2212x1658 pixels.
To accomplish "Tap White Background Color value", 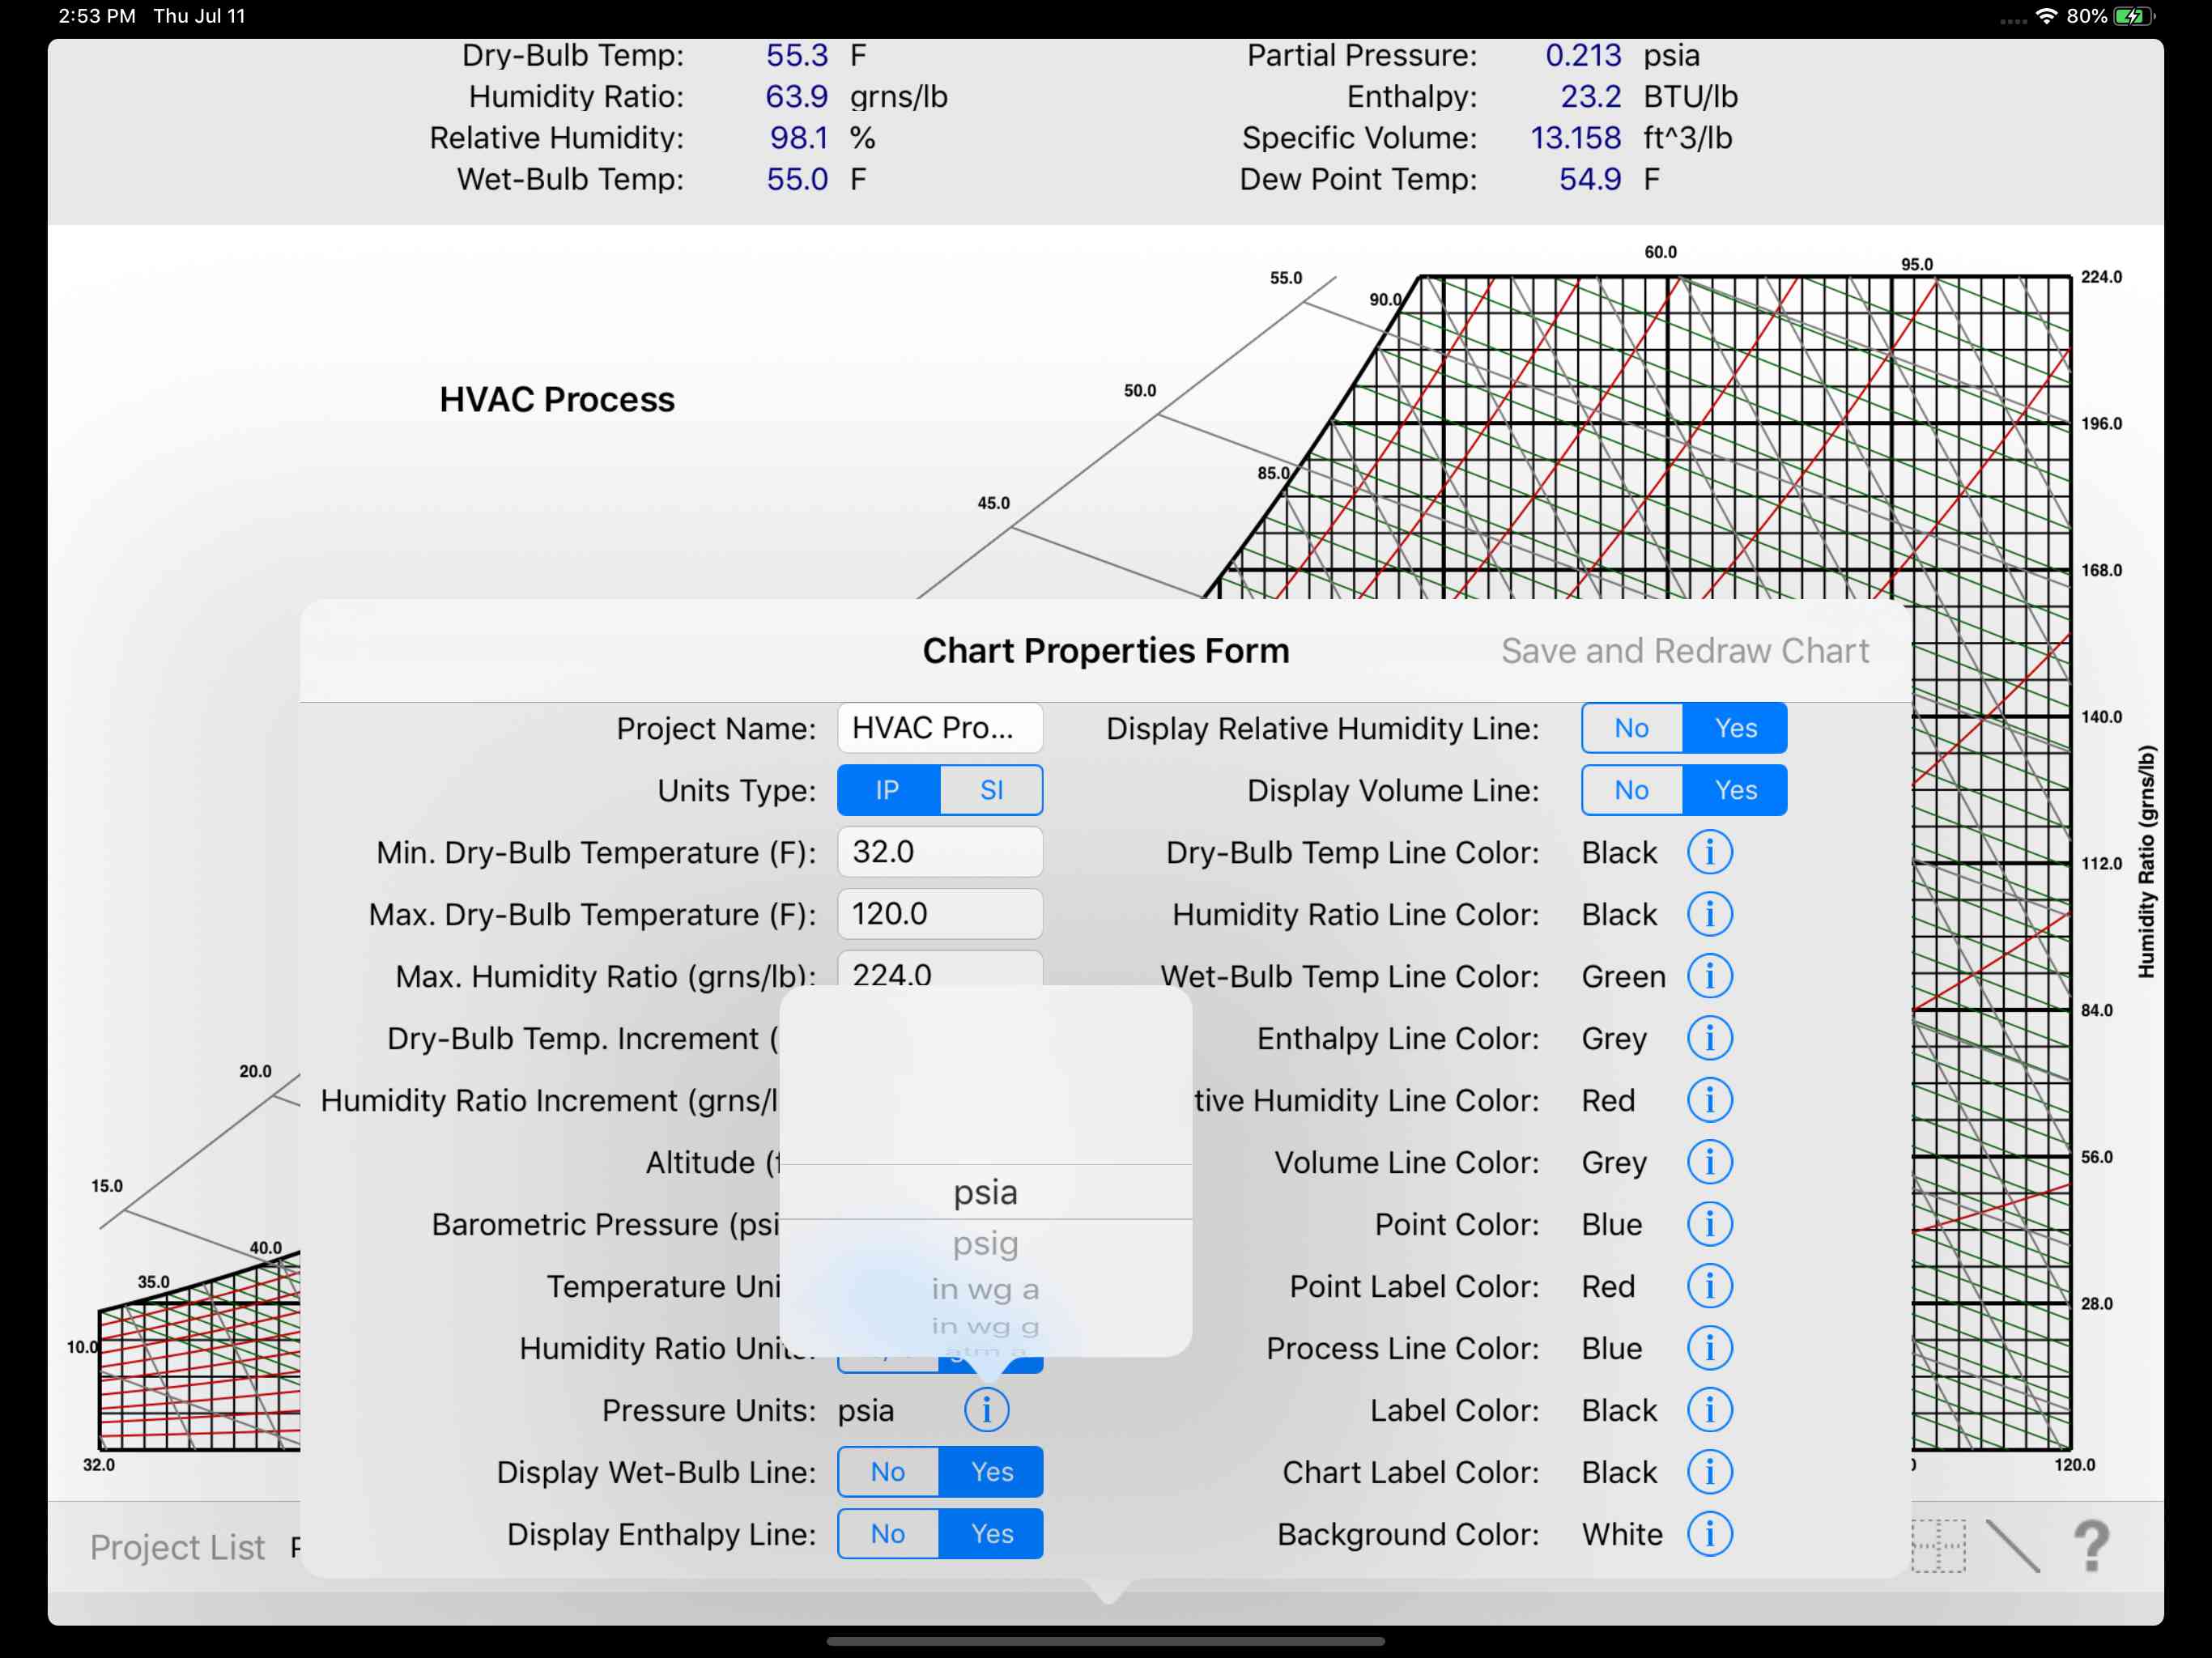I will pyautogui.click(x=1622, y=1534).
